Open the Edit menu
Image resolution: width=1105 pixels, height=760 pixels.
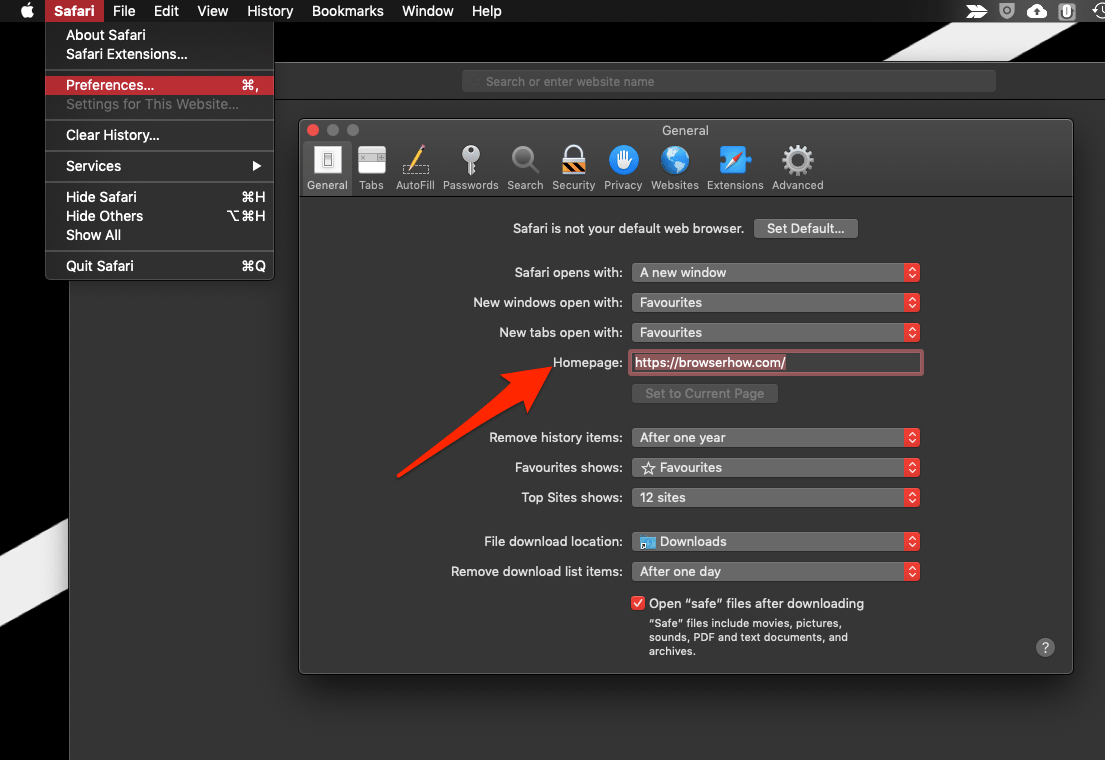(x=166, y=11)
